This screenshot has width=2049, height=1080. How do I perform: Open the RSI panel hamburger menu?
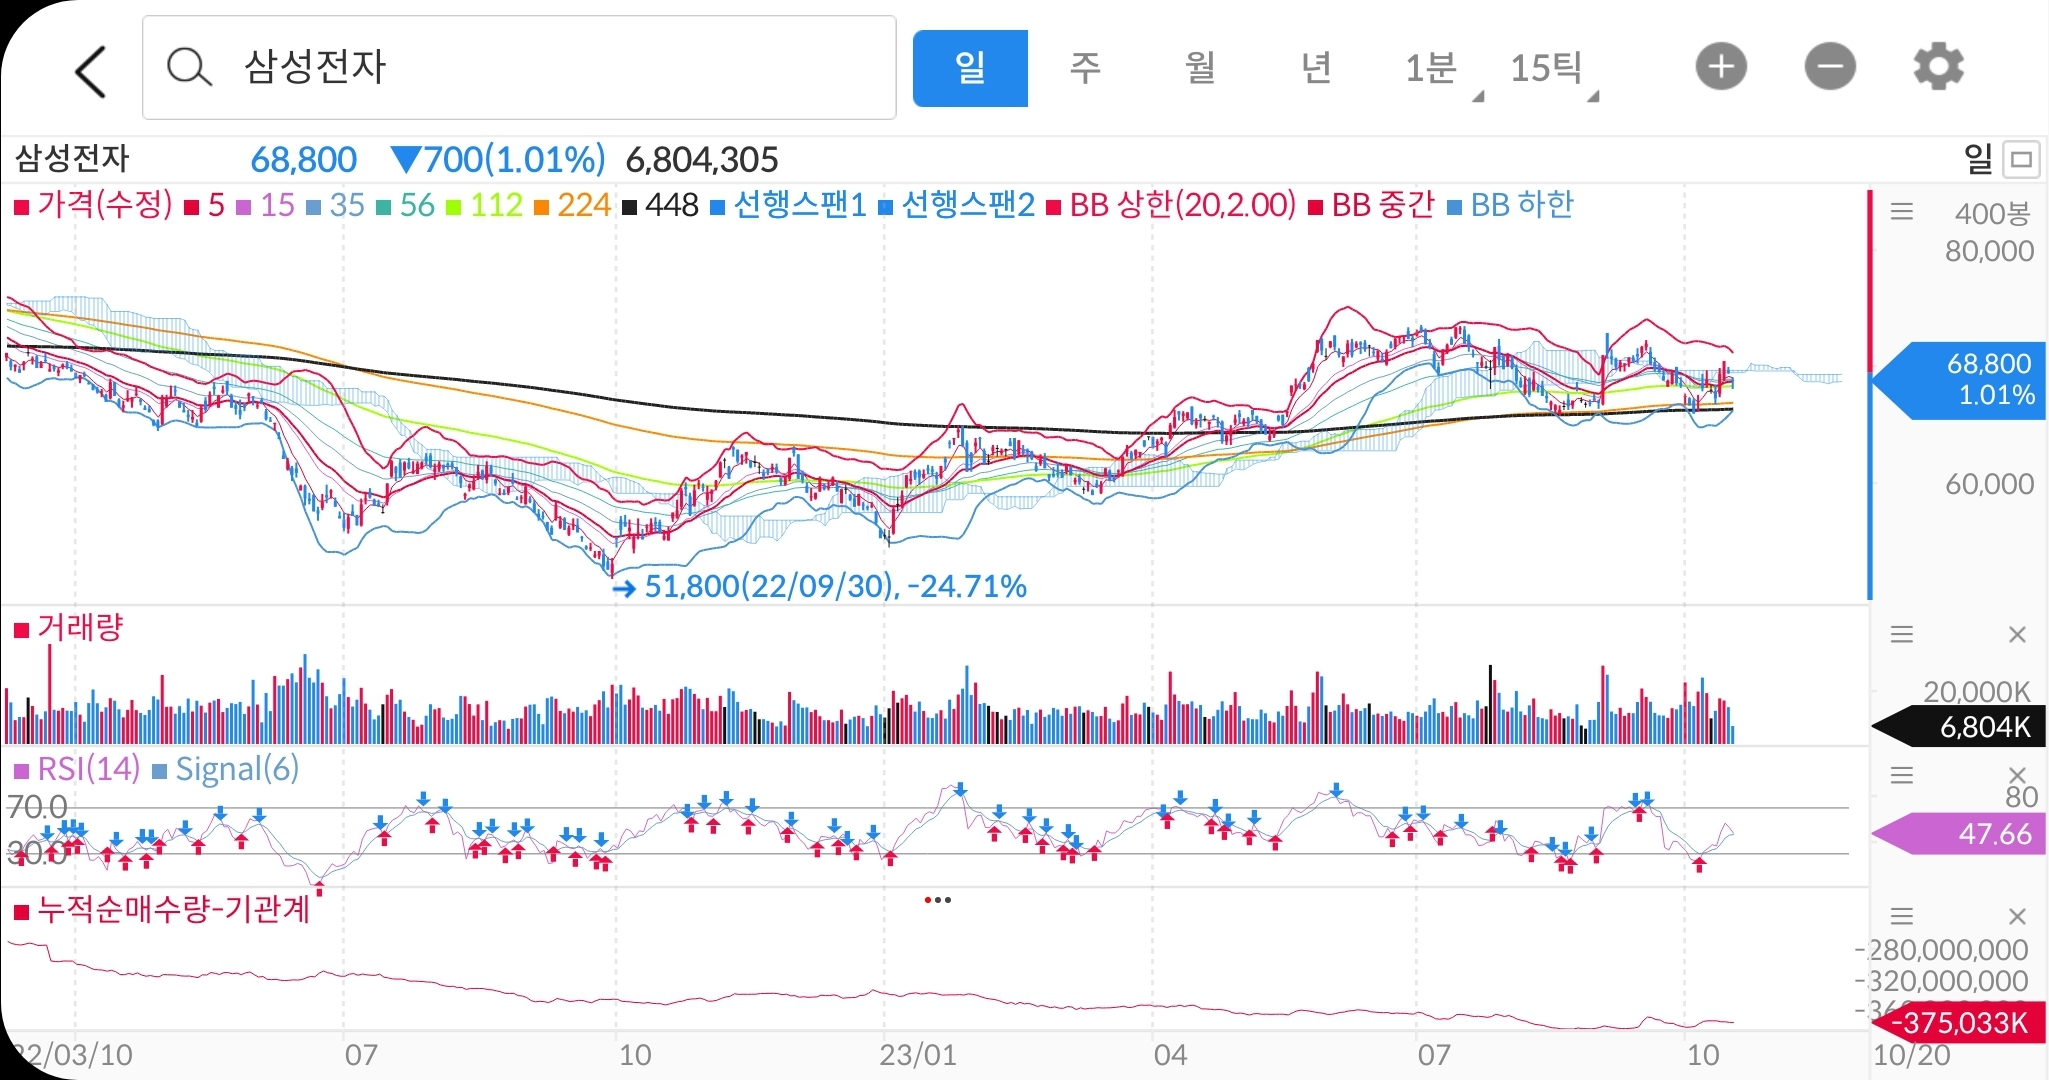click(1902, 775)
